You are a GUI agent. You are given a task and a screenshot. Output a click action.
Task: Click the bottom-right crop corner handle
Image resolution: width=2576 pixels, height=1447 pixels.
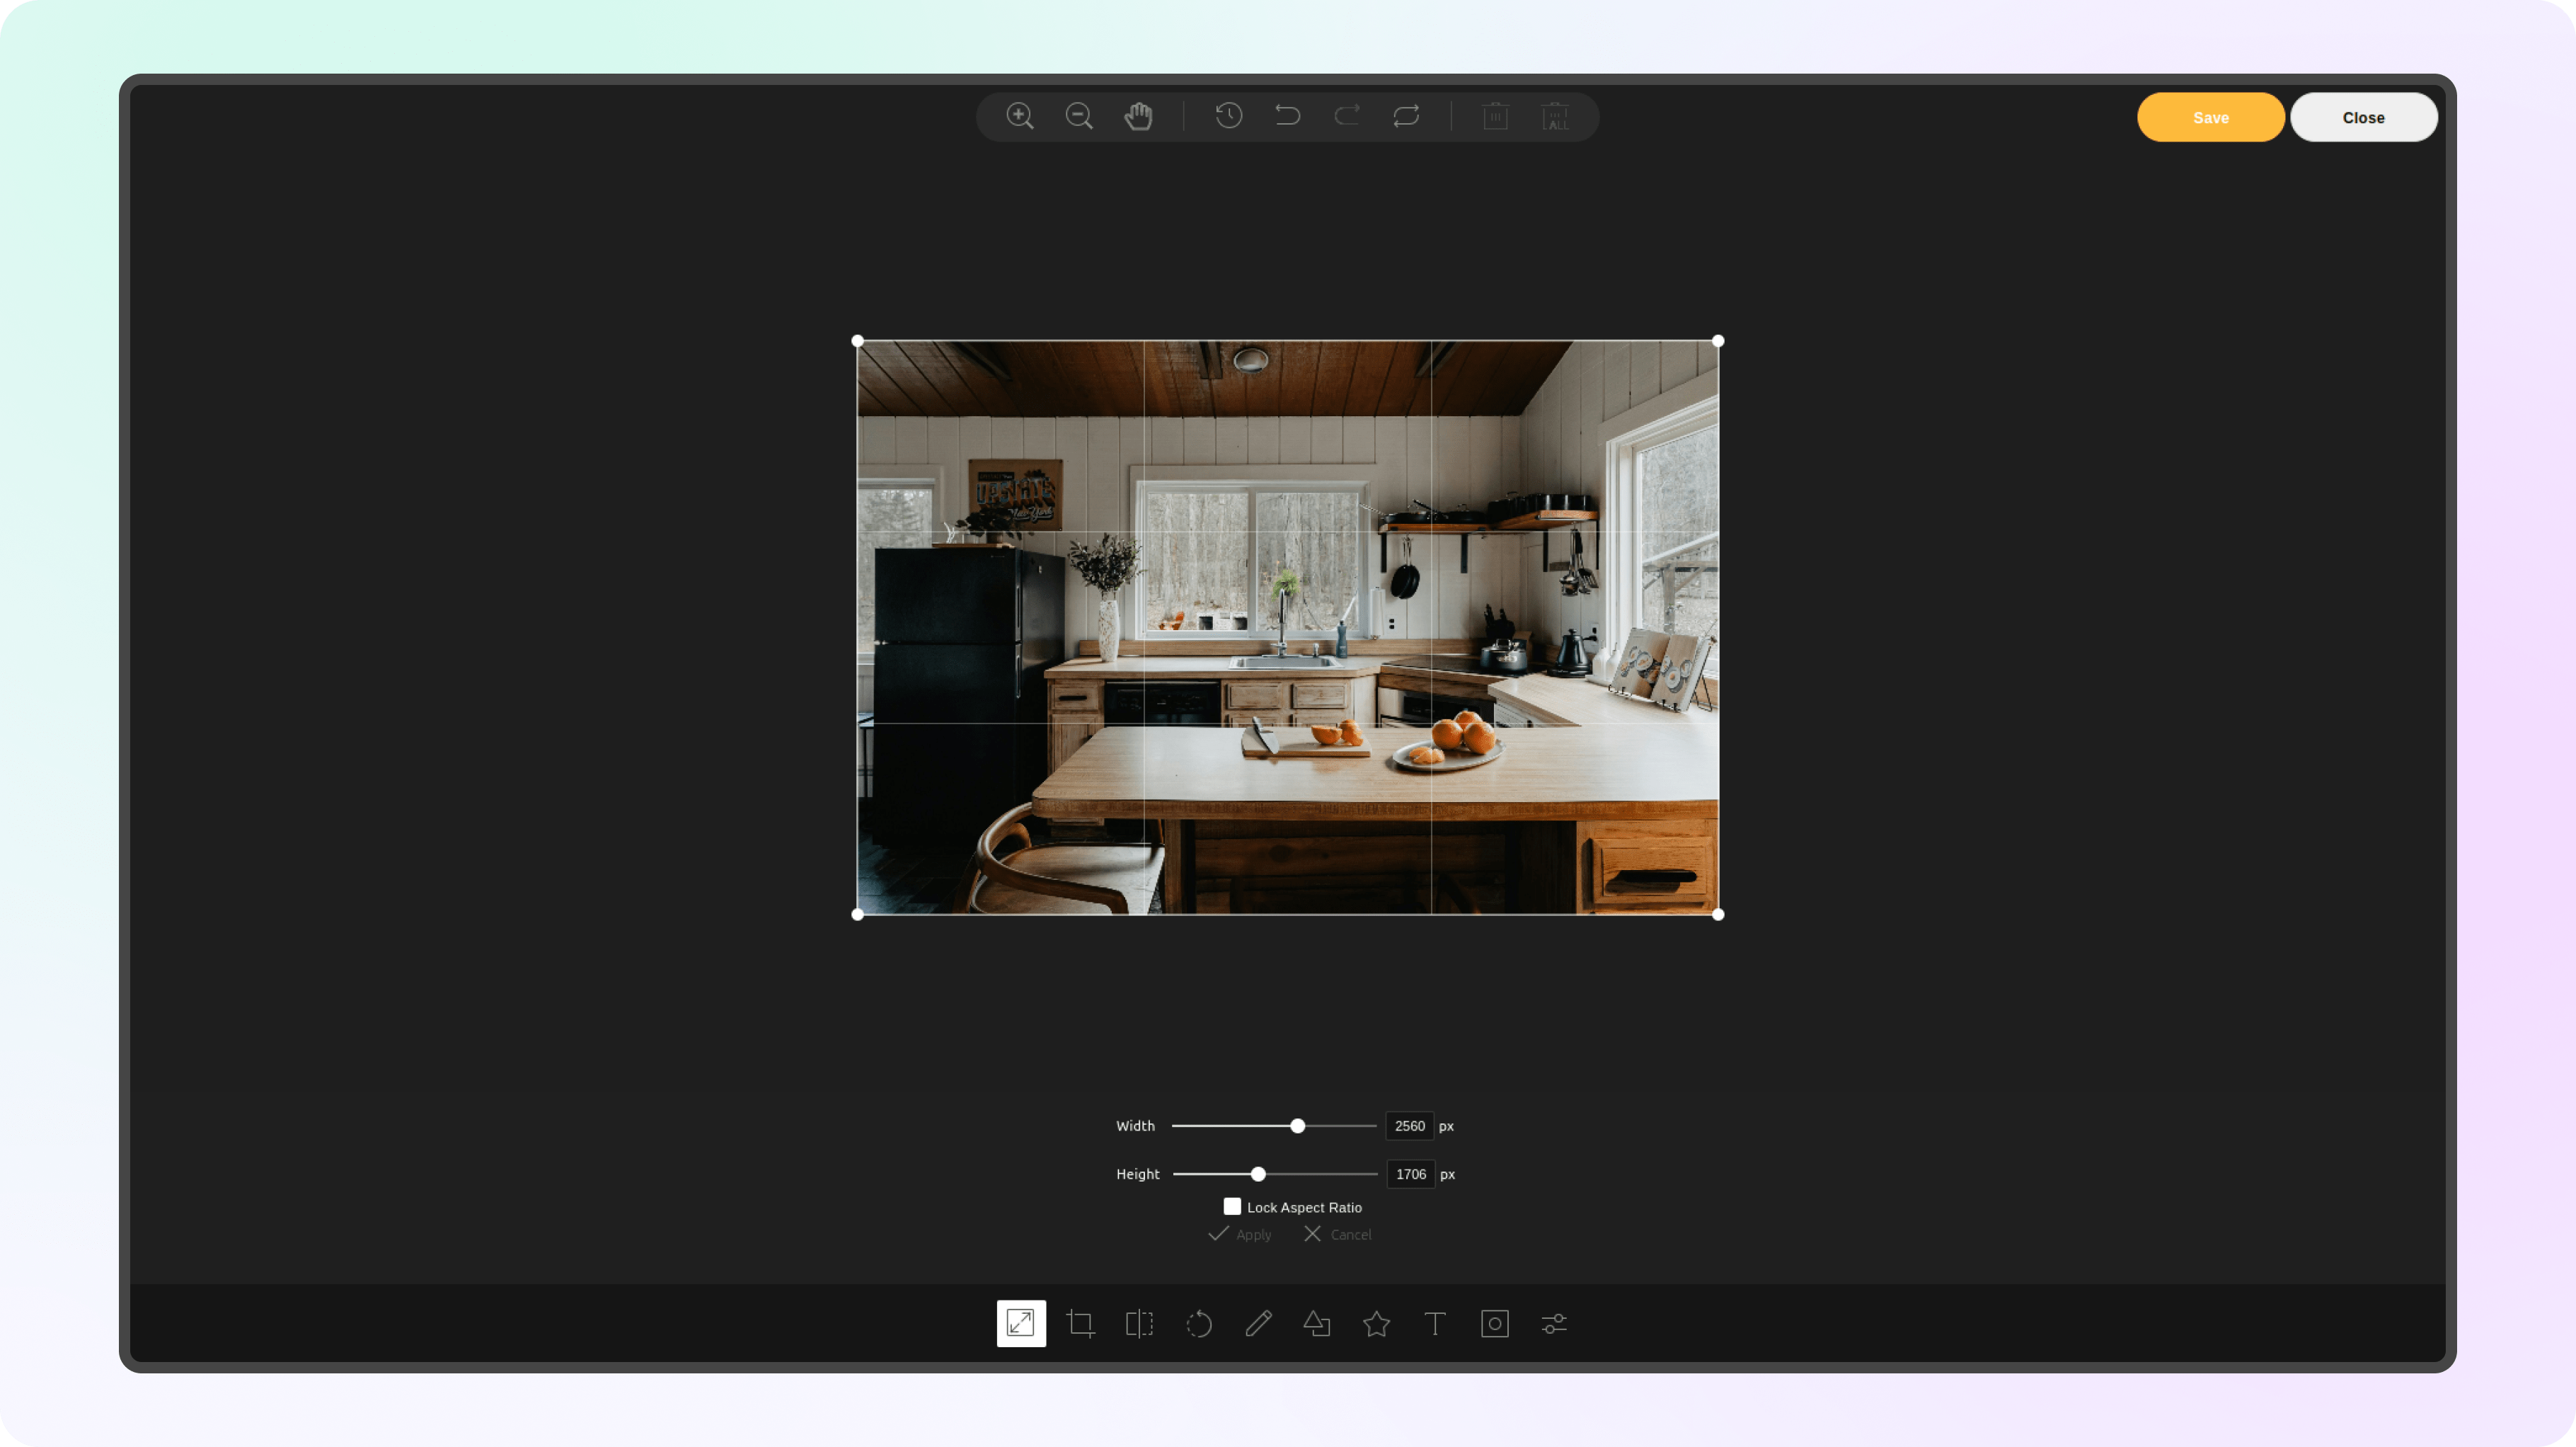(1718, 914)
